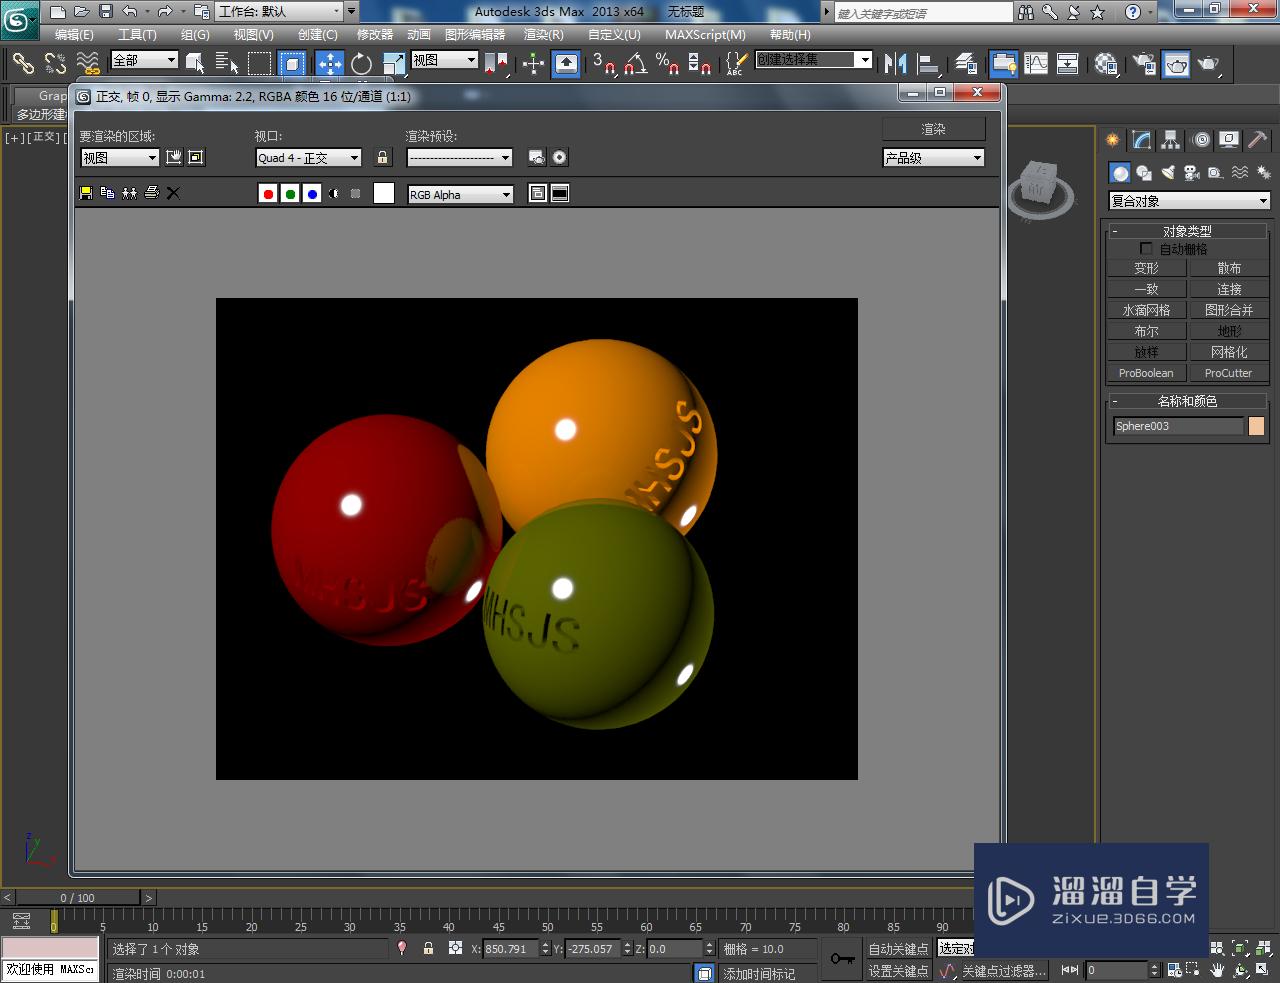Activate Select and Move tool
1280x983 pixels.
[x=330, y=63]
